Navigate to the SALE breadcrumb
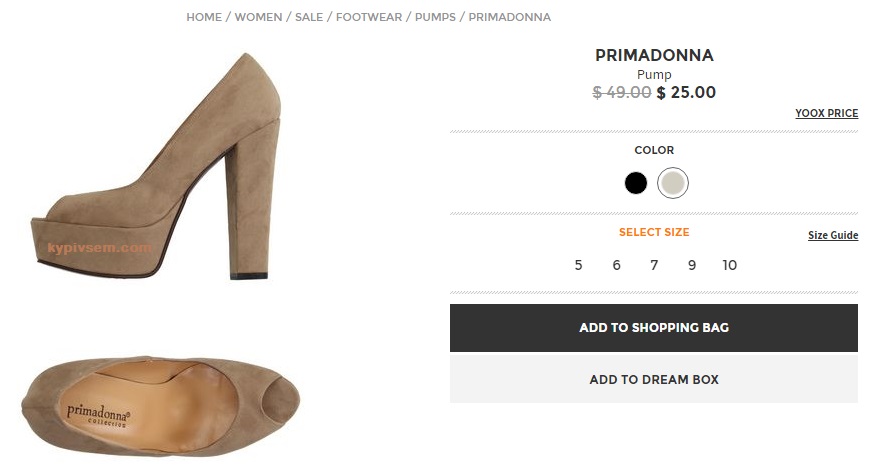889x473 pixels. 309,17
